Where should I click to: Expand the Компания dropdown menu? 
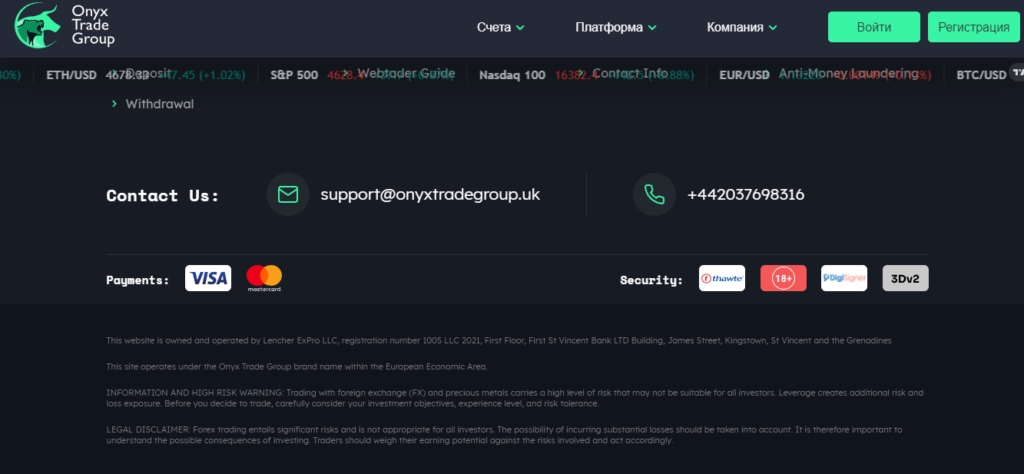[x=742, y=27]
